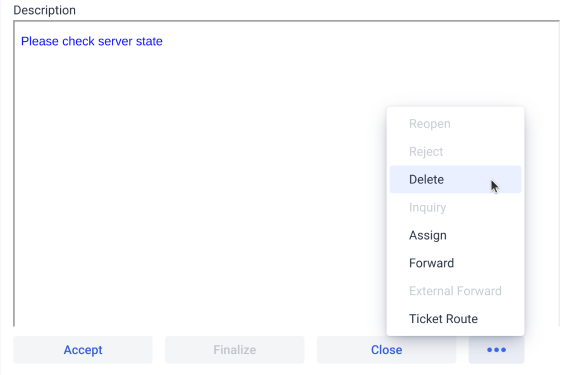Place cursor on the word "check"
Viewport: 569px width, 375px height.
[x=78, y=41]
